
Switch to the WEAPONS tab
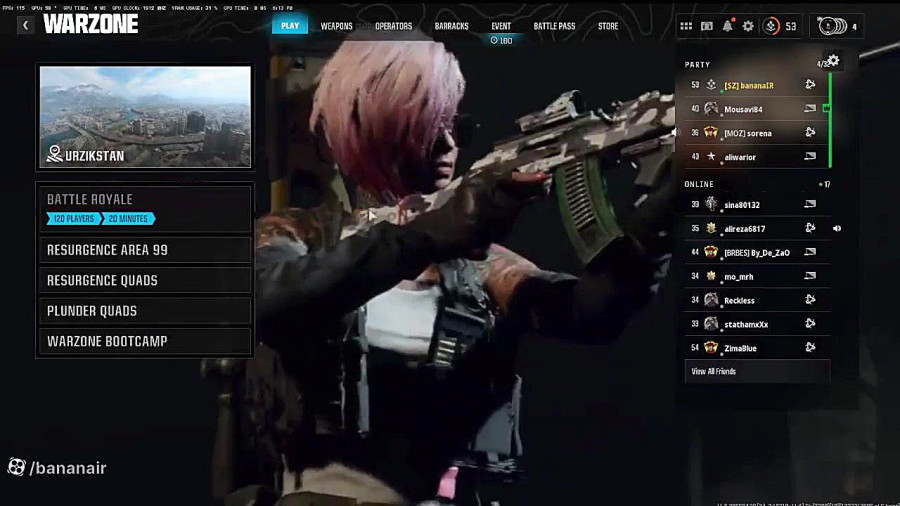coord(336,26)
